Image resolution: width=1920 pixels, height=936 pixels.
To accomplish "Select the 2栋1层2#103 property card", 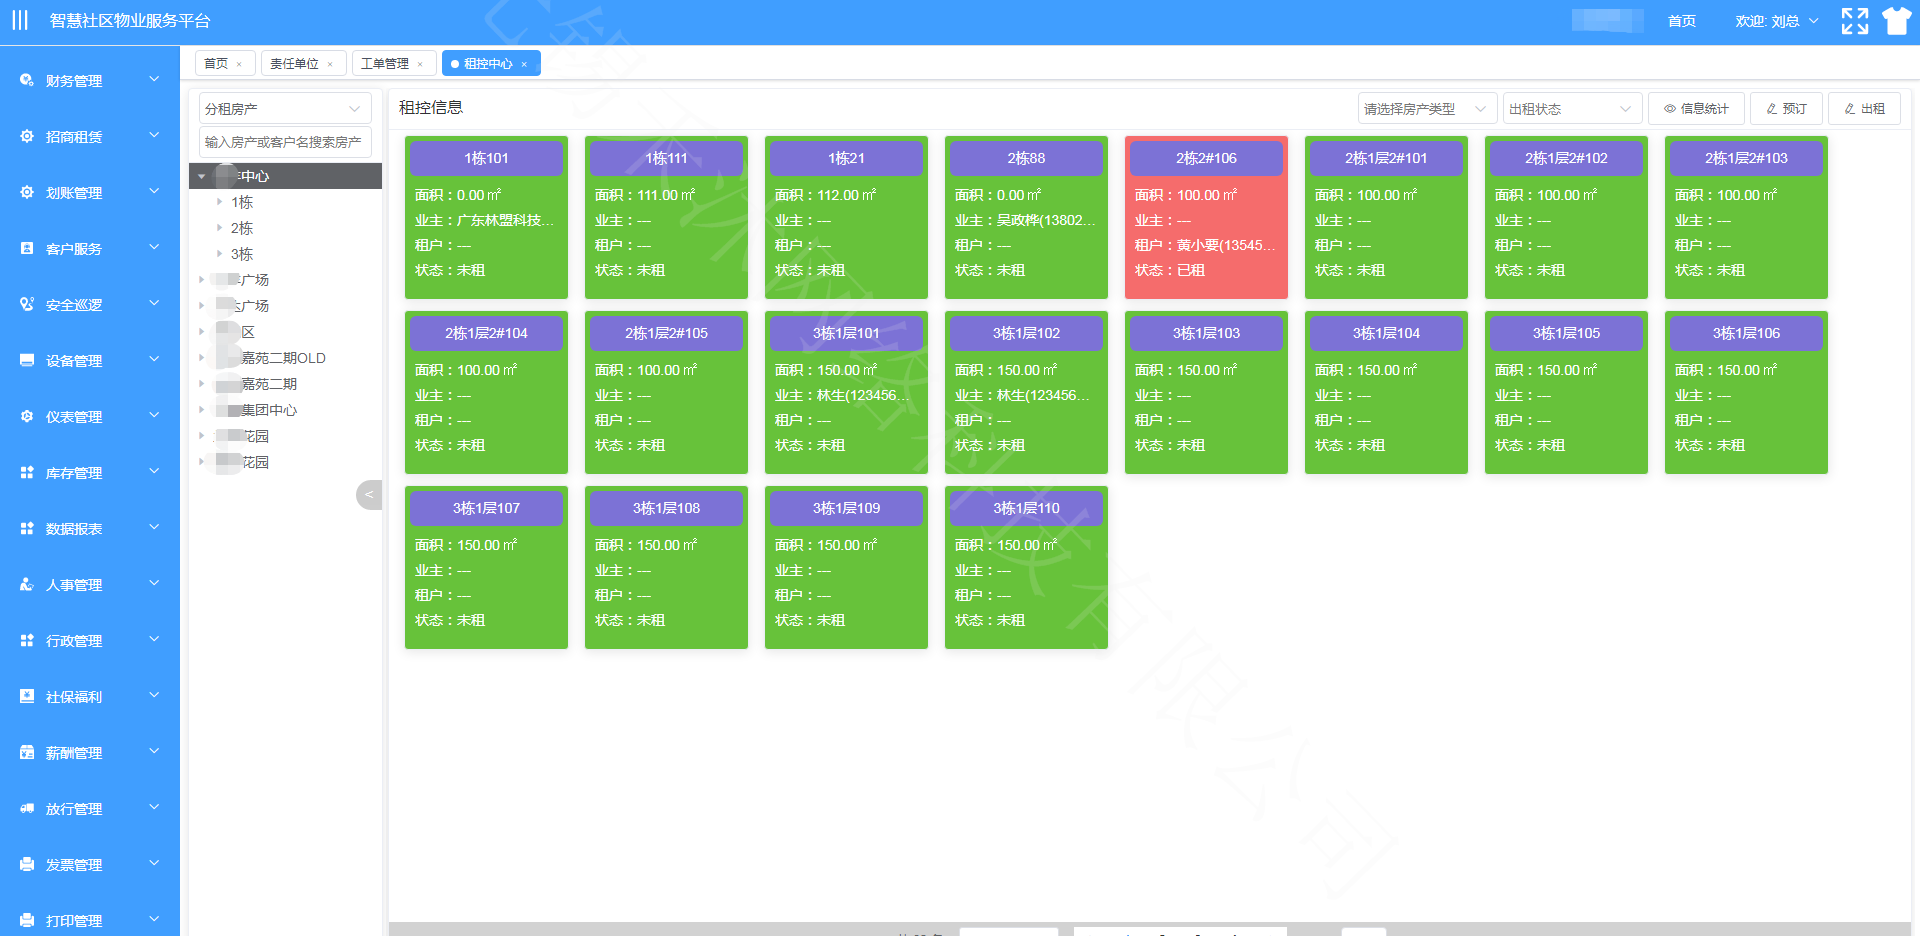I will 1746,217.
